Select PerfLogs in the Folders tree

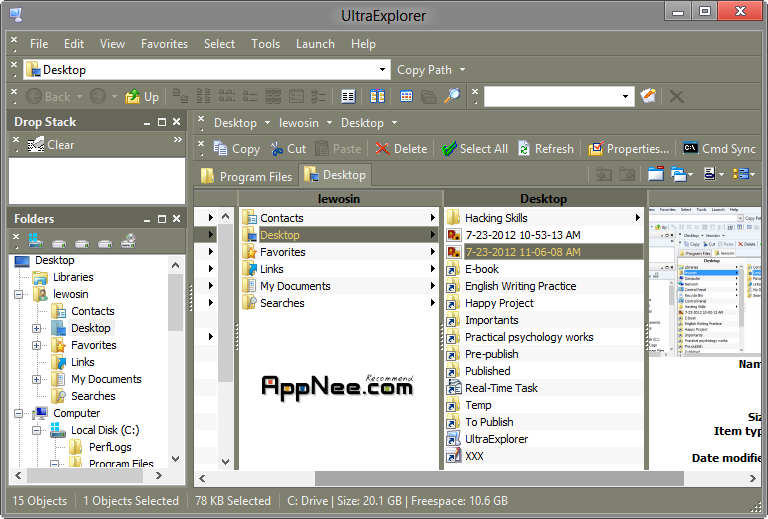(x=110, y=447)
